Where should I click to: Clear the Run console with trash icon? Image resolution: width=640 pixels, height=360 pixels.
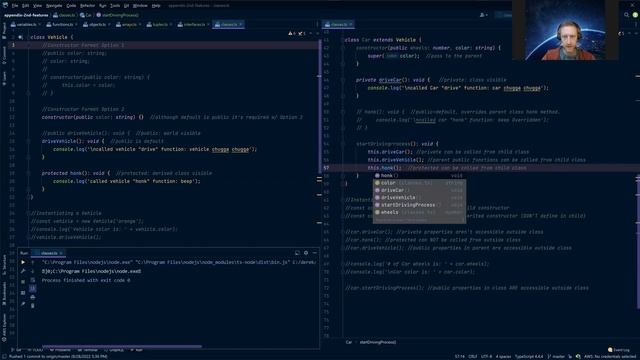(33, 306)
